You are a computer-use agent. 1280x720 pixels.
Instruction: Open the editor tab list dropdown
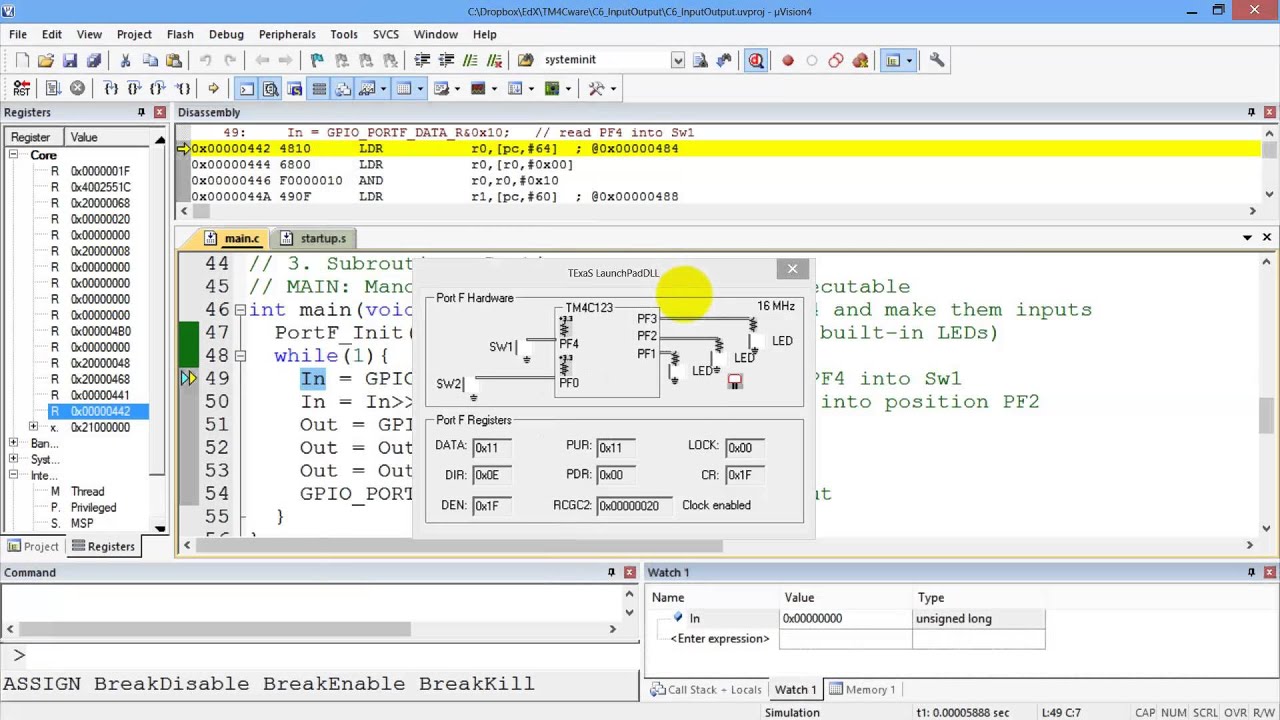coord(1247,238)
